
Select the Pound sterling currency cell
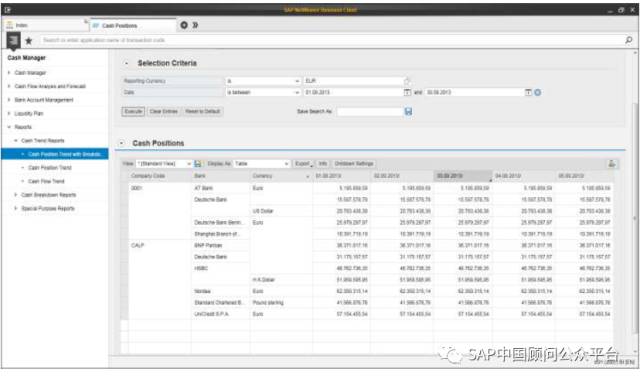point(281,302)
